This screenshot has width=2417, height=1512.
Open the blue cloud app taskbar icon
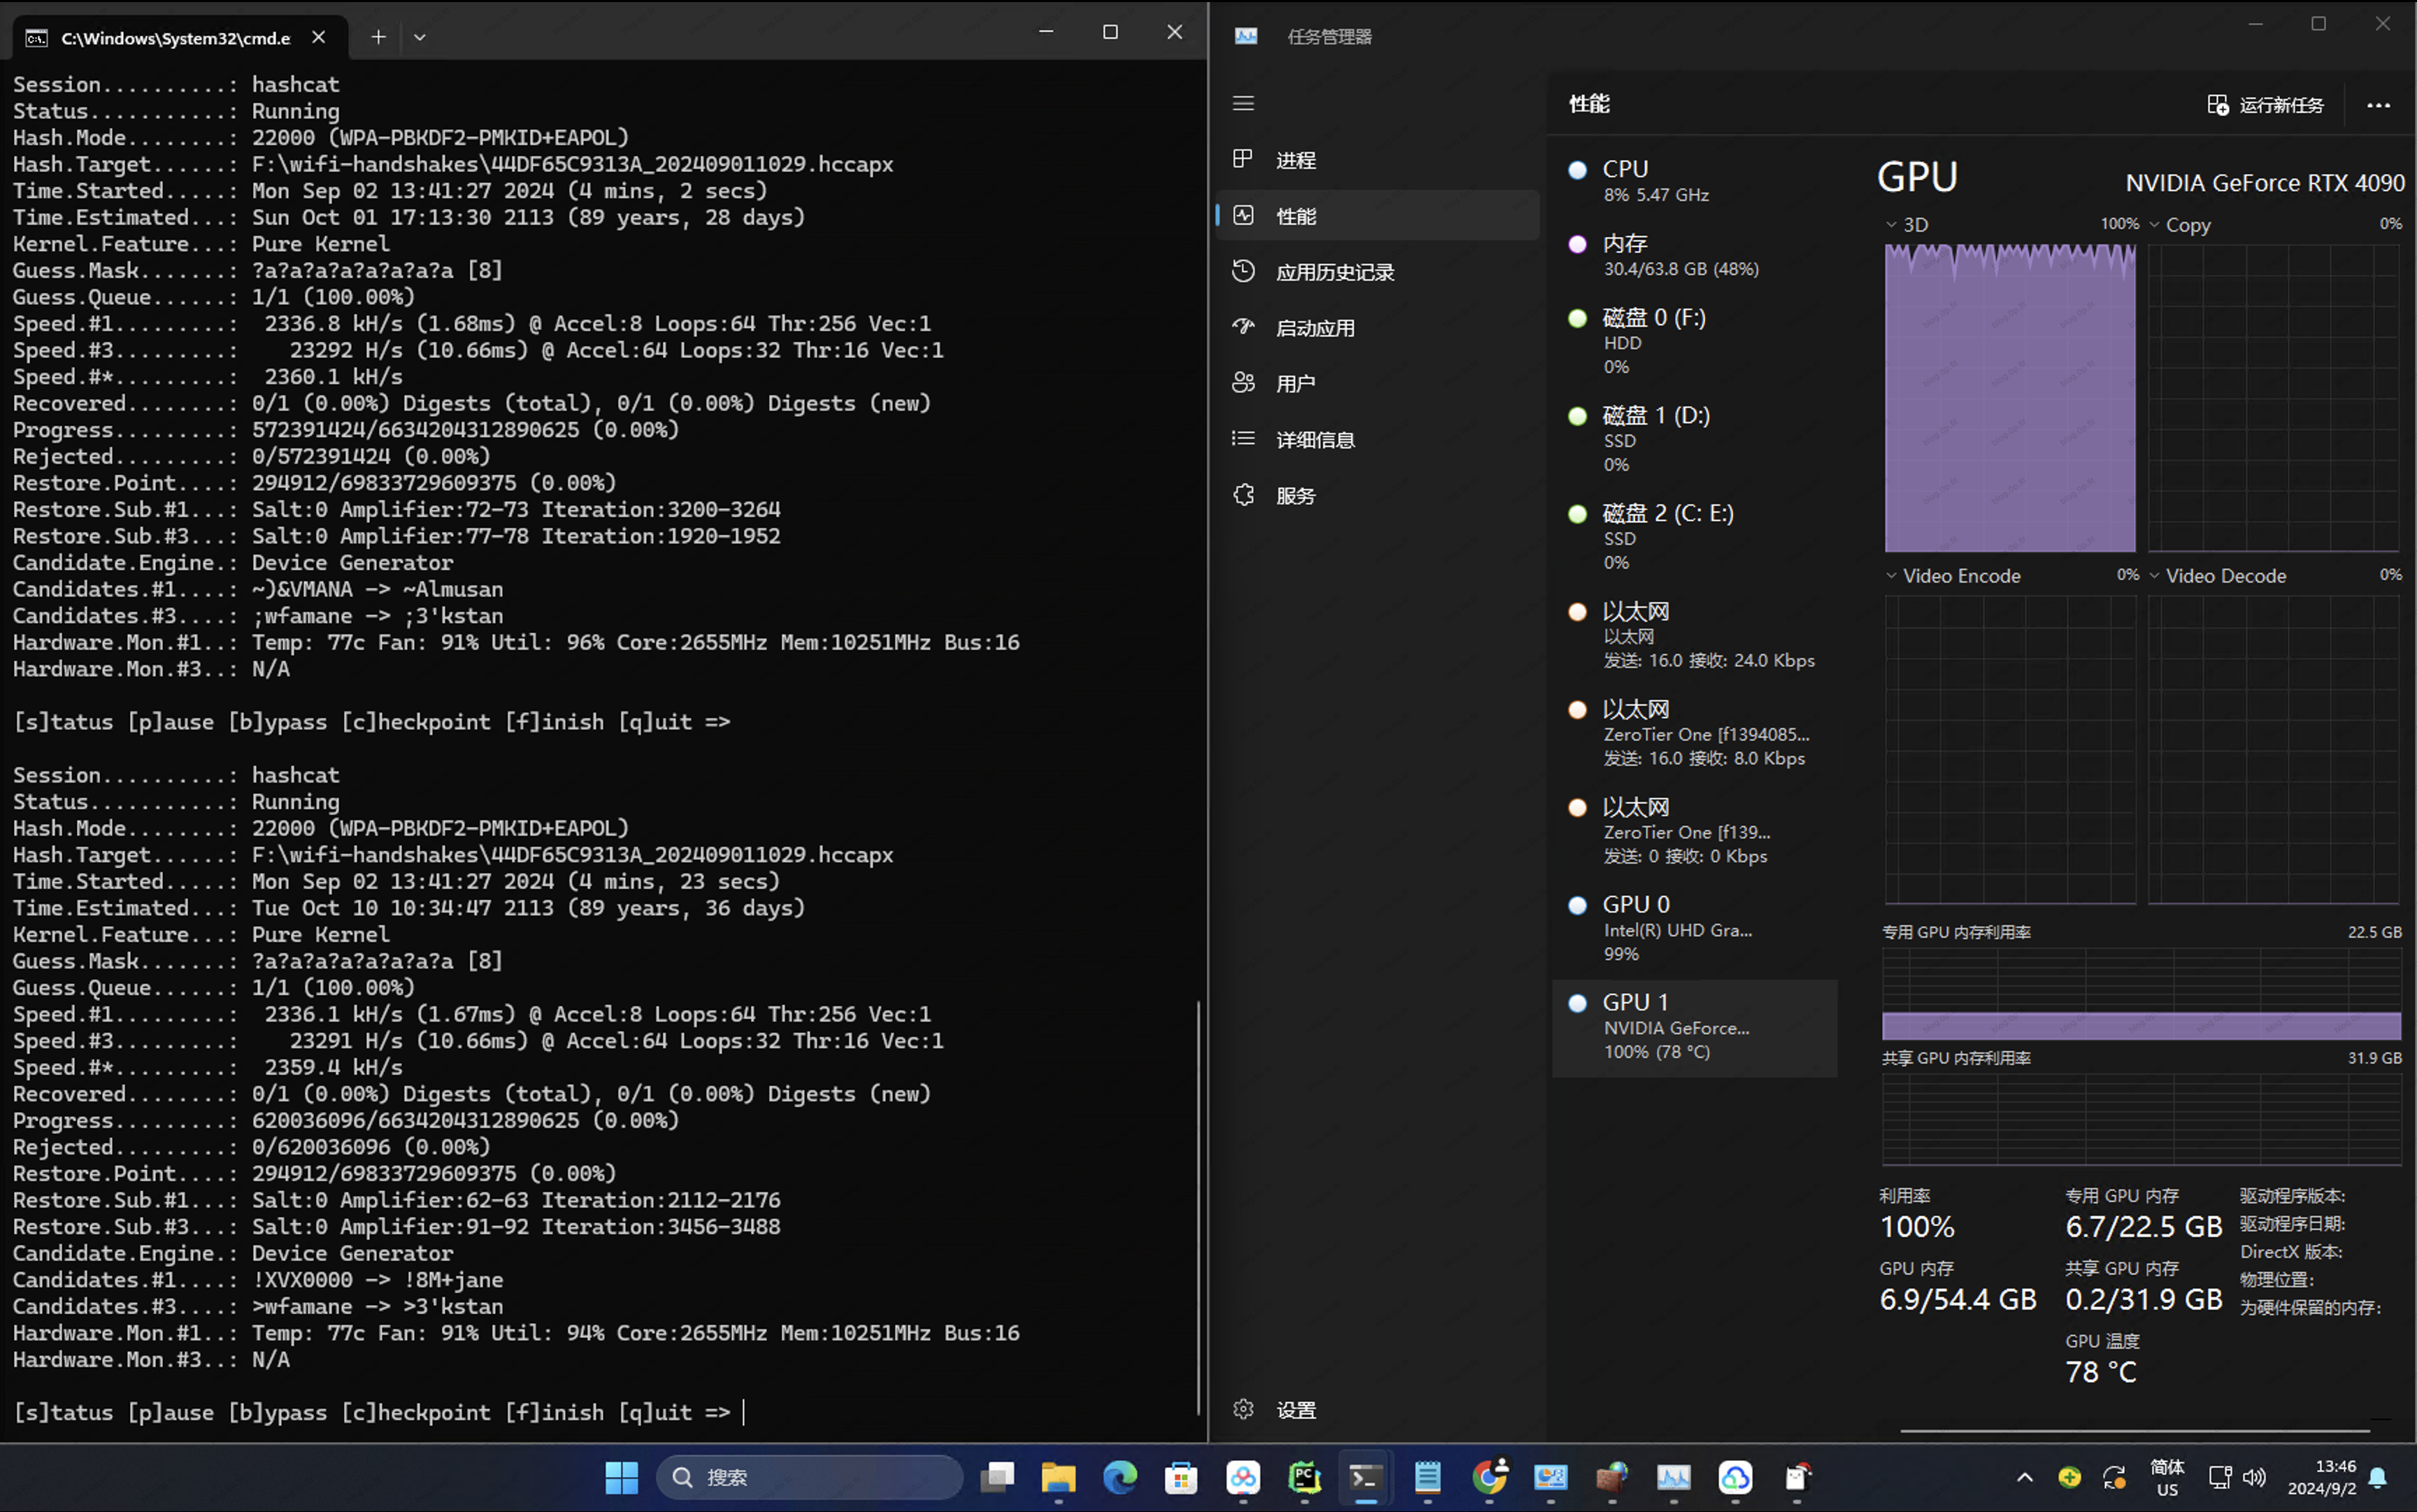click(1735, 1477)
